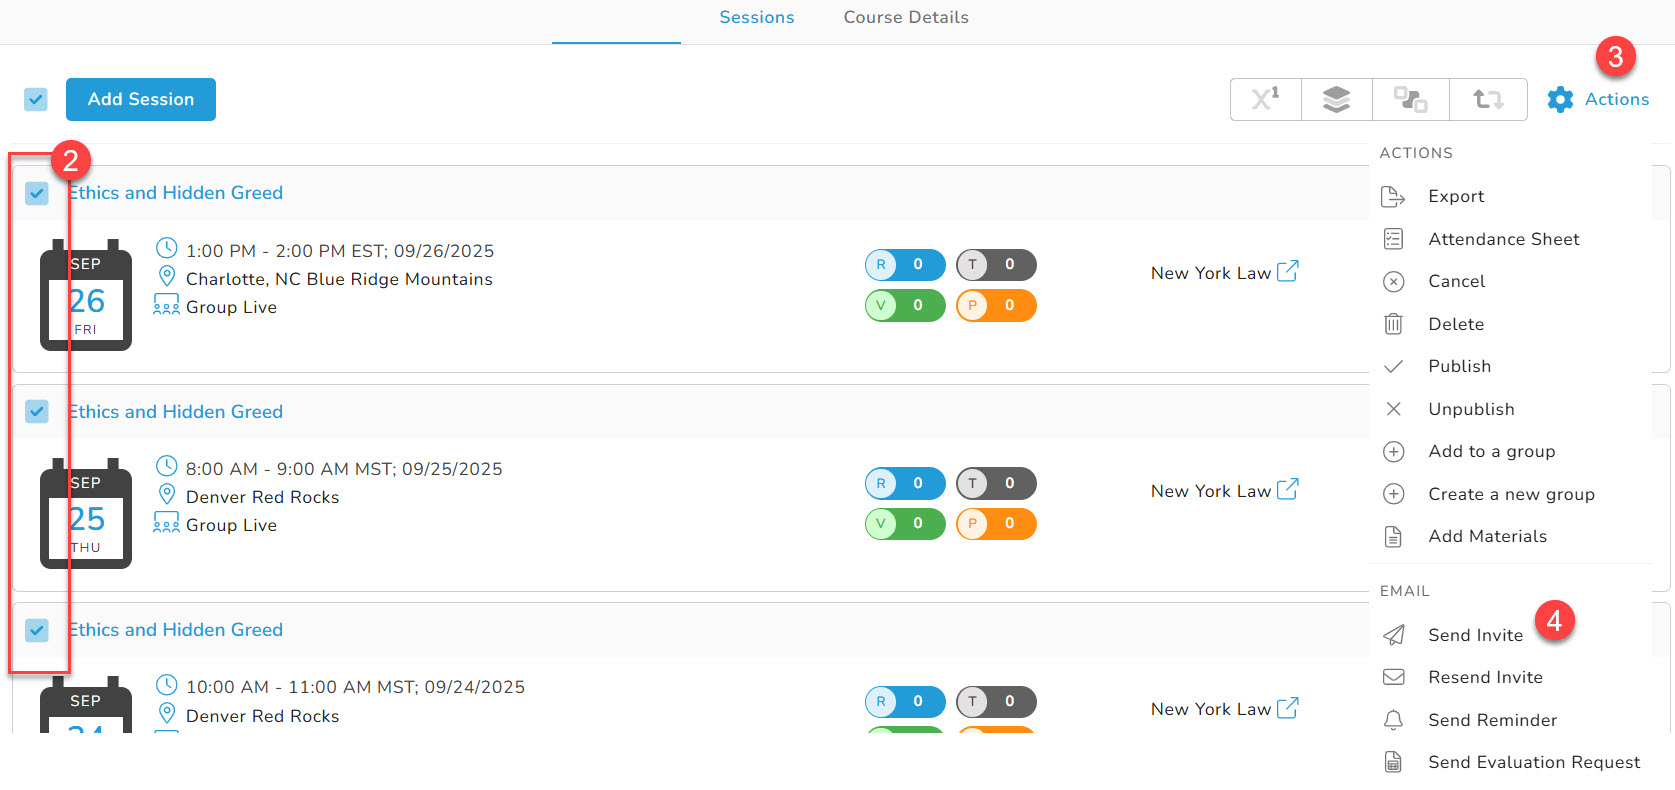
Task: Click the overlapping squares toolbar icon
Action: coord(1411,99)
